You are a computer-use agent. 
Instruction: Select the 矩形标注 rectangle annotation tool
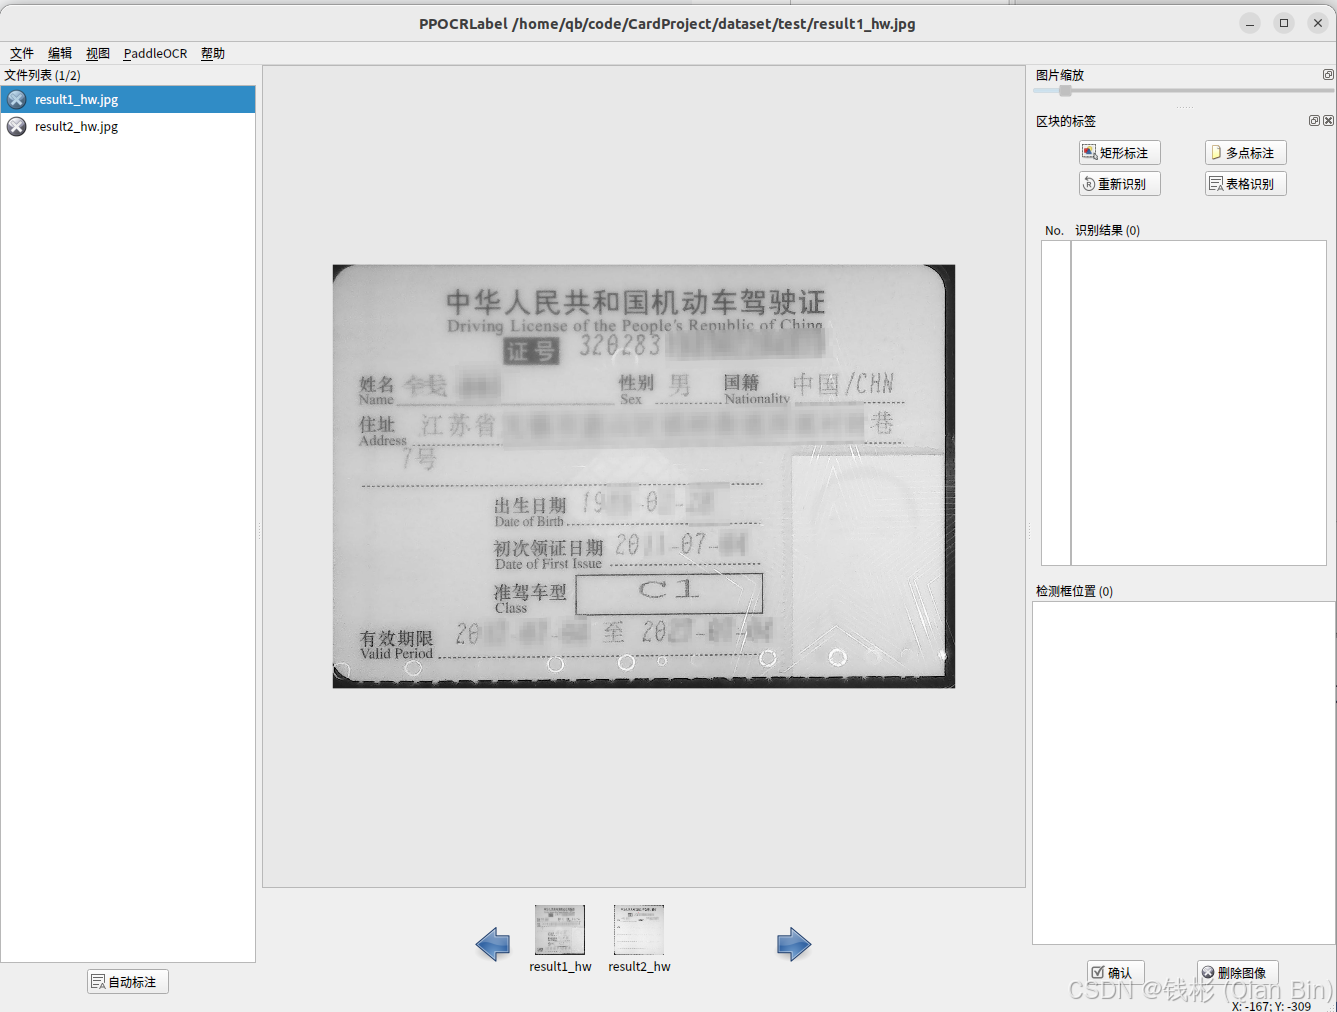click(1118, 152)
